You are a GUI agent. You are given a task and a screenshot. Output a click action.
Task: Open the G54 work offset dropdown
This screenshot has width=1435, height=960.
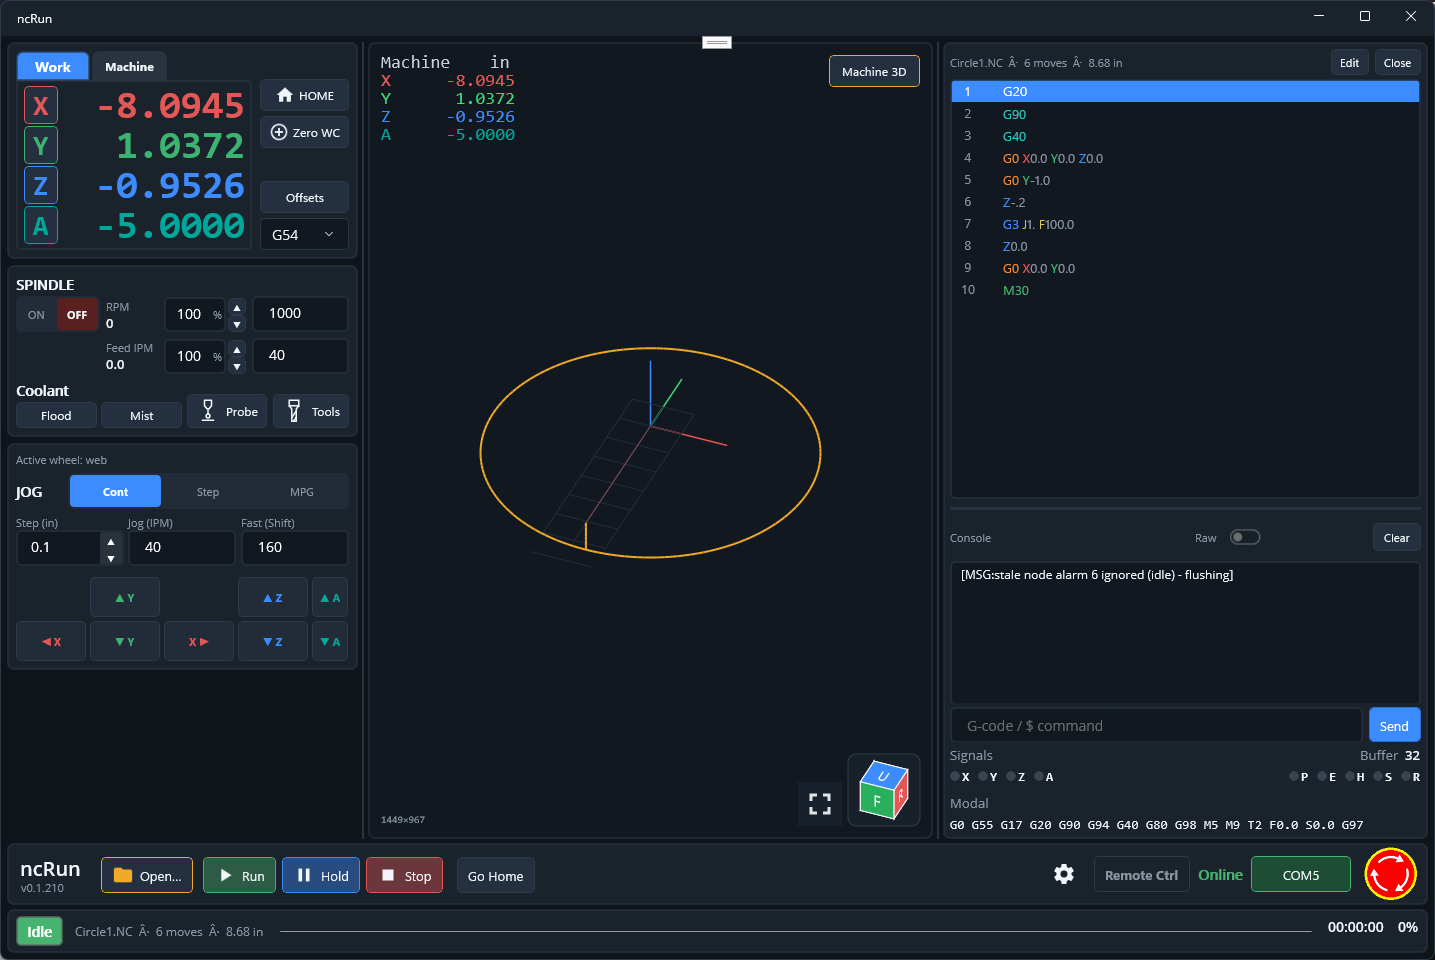click(304, 234)
